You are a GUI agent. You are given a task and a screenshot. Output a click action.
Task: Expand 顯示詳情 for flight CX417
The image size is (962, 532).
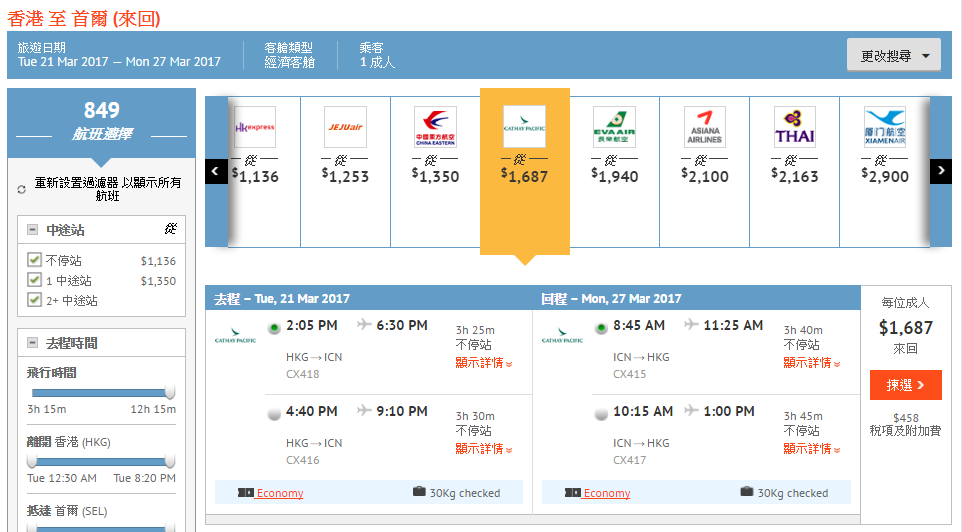812,449
